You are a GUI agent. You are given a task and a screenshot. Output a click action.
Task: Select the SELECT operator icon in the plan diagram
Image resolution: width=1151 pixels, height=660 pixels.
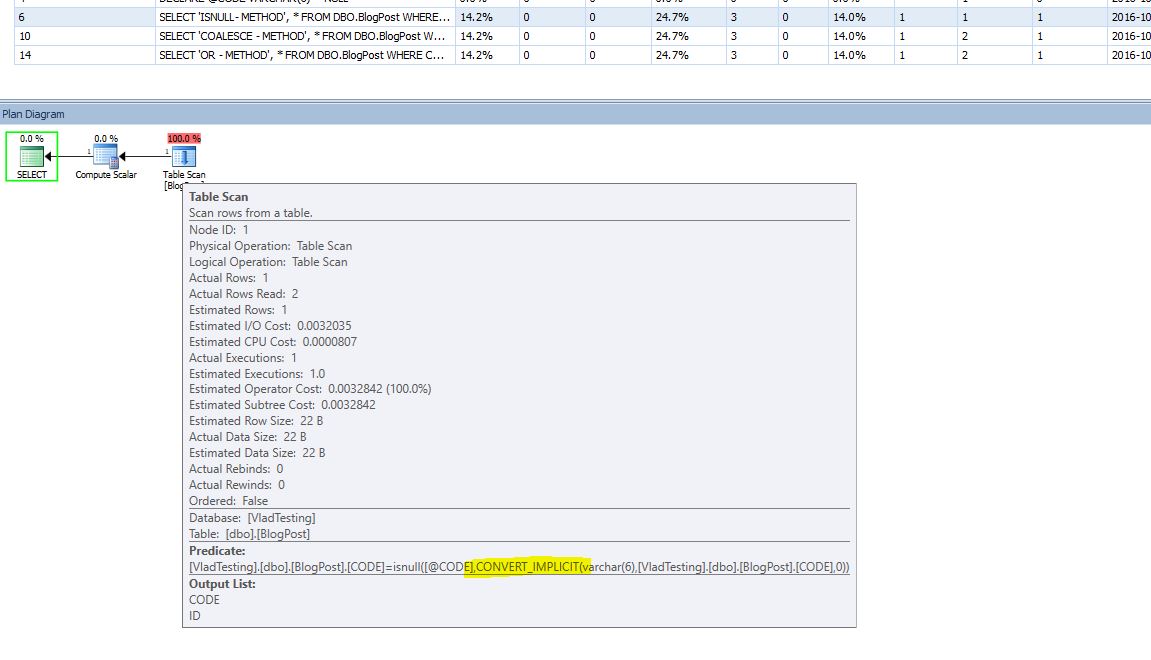[31, 155]
